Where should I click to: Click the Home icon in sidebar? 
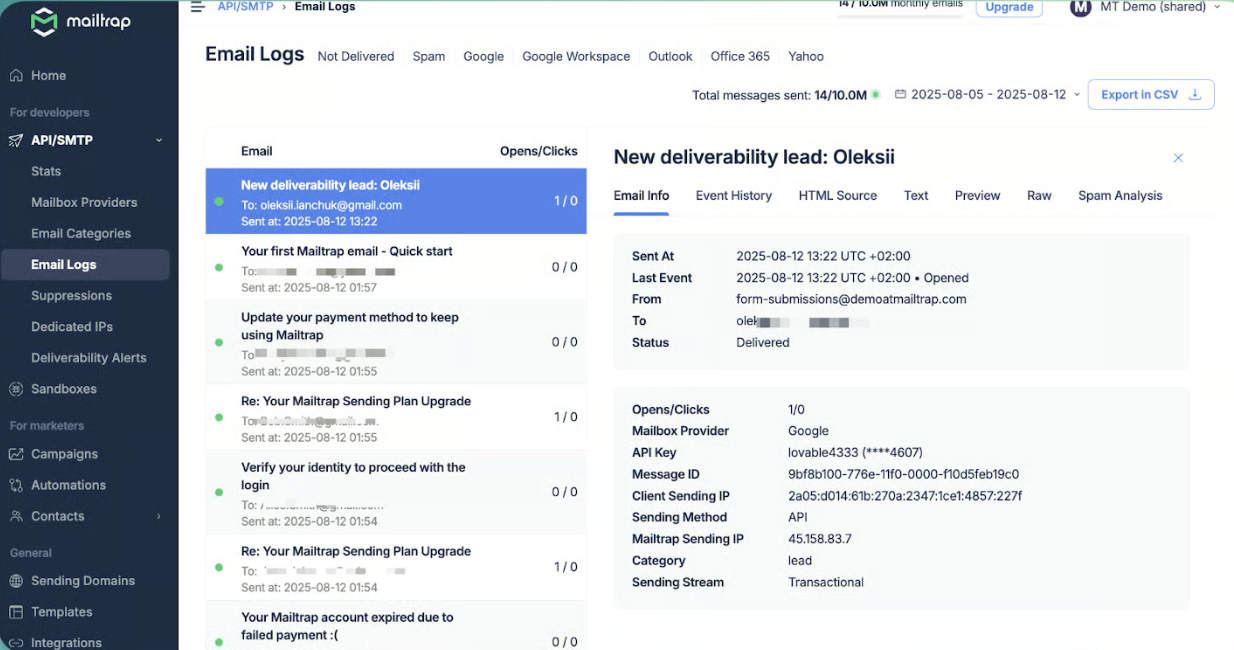coord(16,76)
